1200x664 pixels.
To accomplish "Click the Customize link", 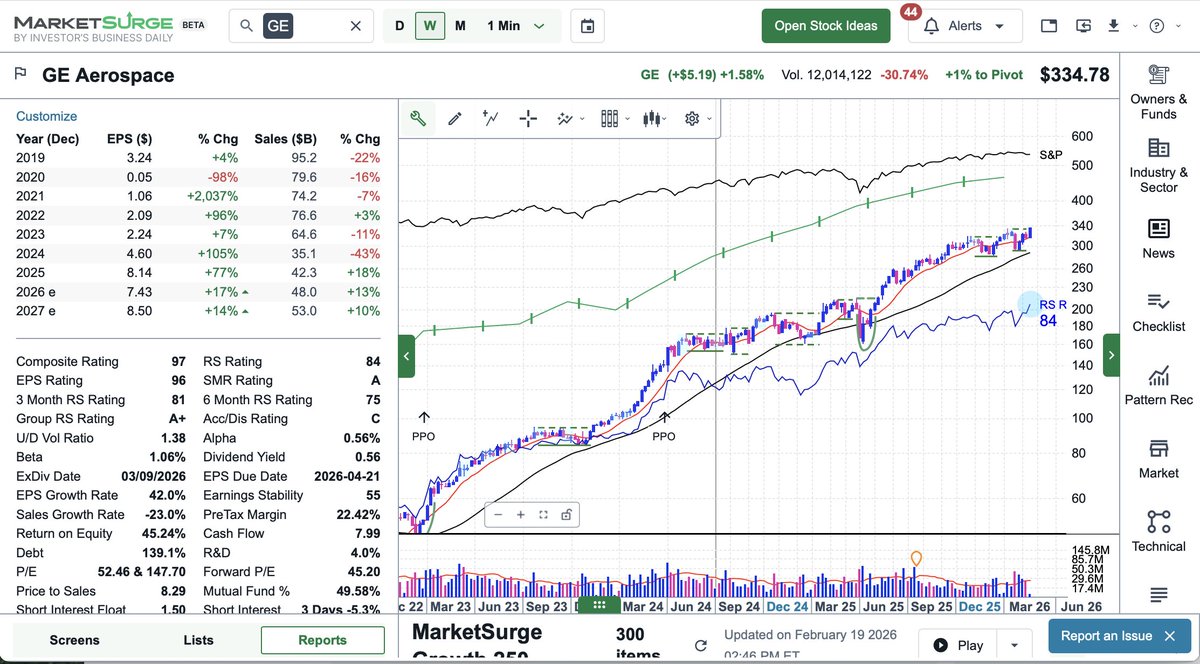I will click(x=46, y=116).
